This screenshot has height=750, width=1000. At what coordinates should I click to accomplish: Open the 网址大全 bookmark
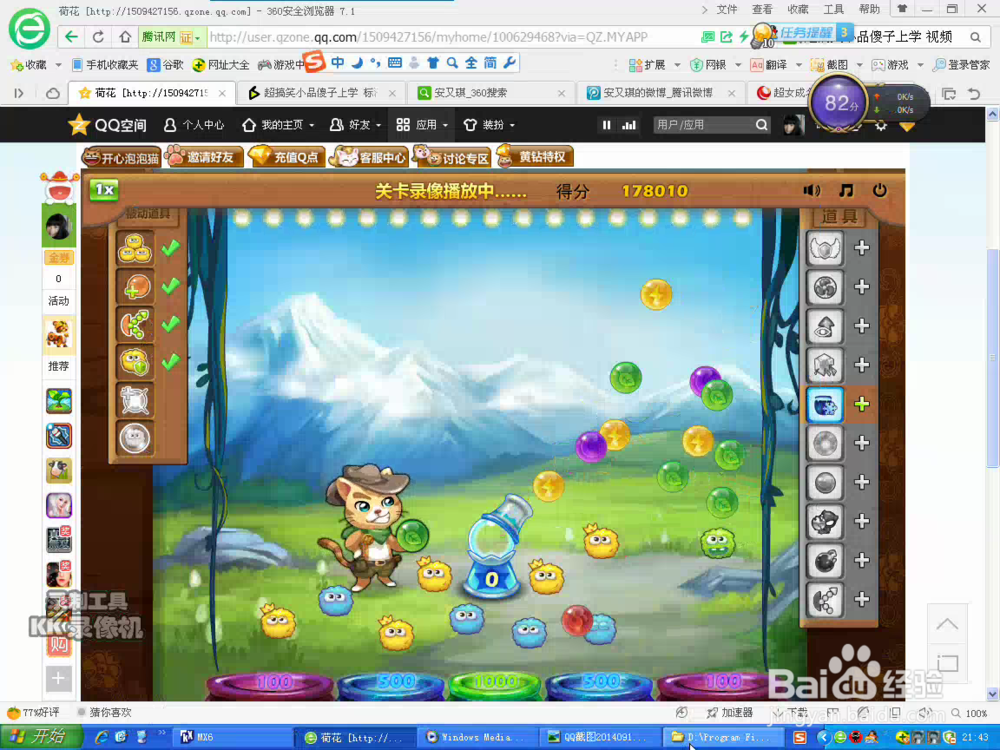pos(221,64)
